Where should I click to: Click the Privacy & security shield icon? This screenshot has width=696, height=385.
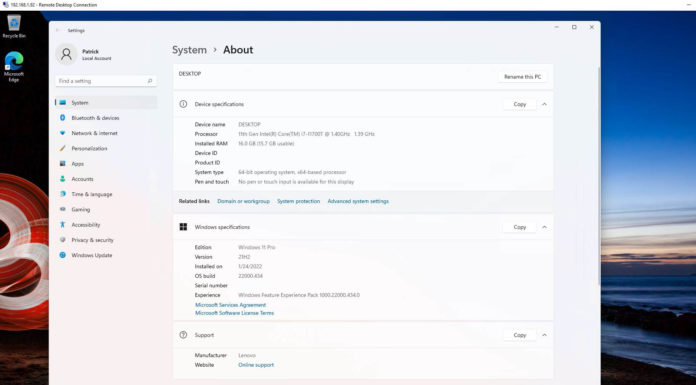tap(63, 240)
